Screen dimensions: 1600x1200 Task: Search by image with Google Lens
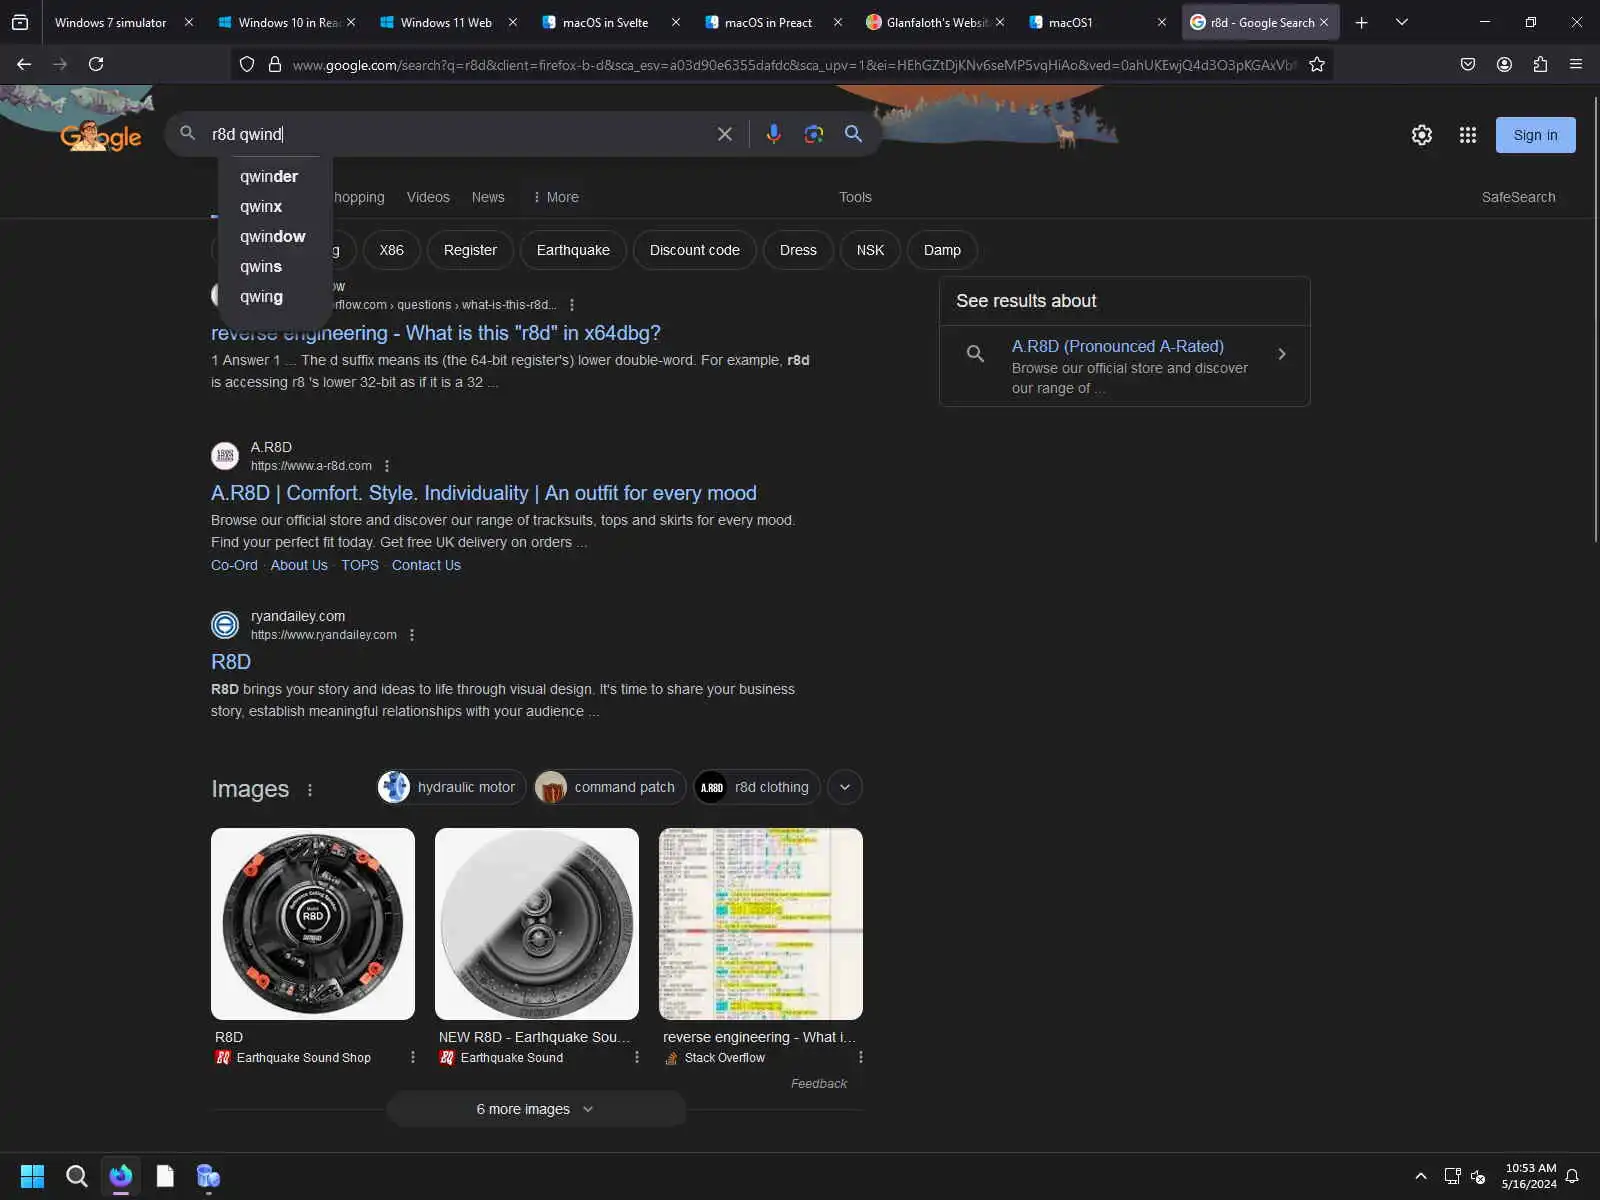[x=814, y=134]
